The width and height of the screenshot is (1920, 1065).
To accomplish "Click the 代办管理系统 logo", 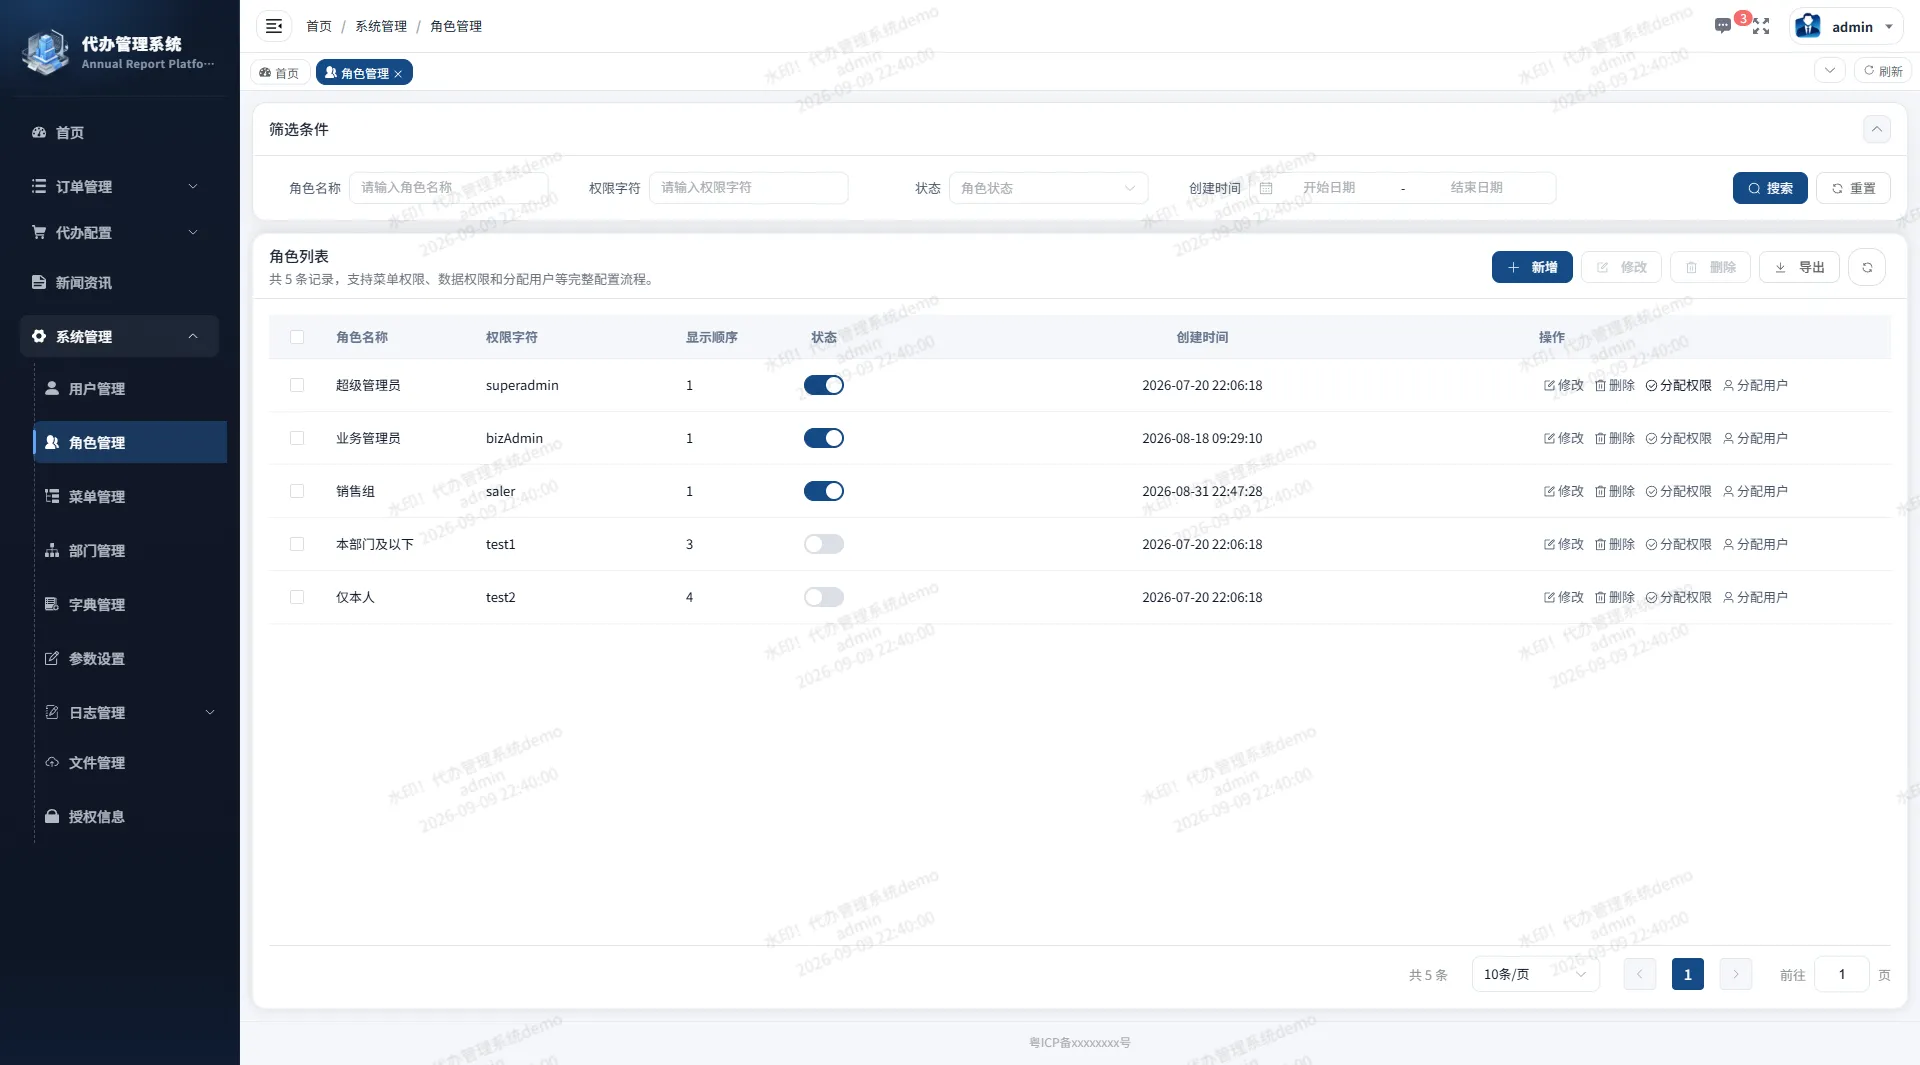I will [x=46, y=52].
